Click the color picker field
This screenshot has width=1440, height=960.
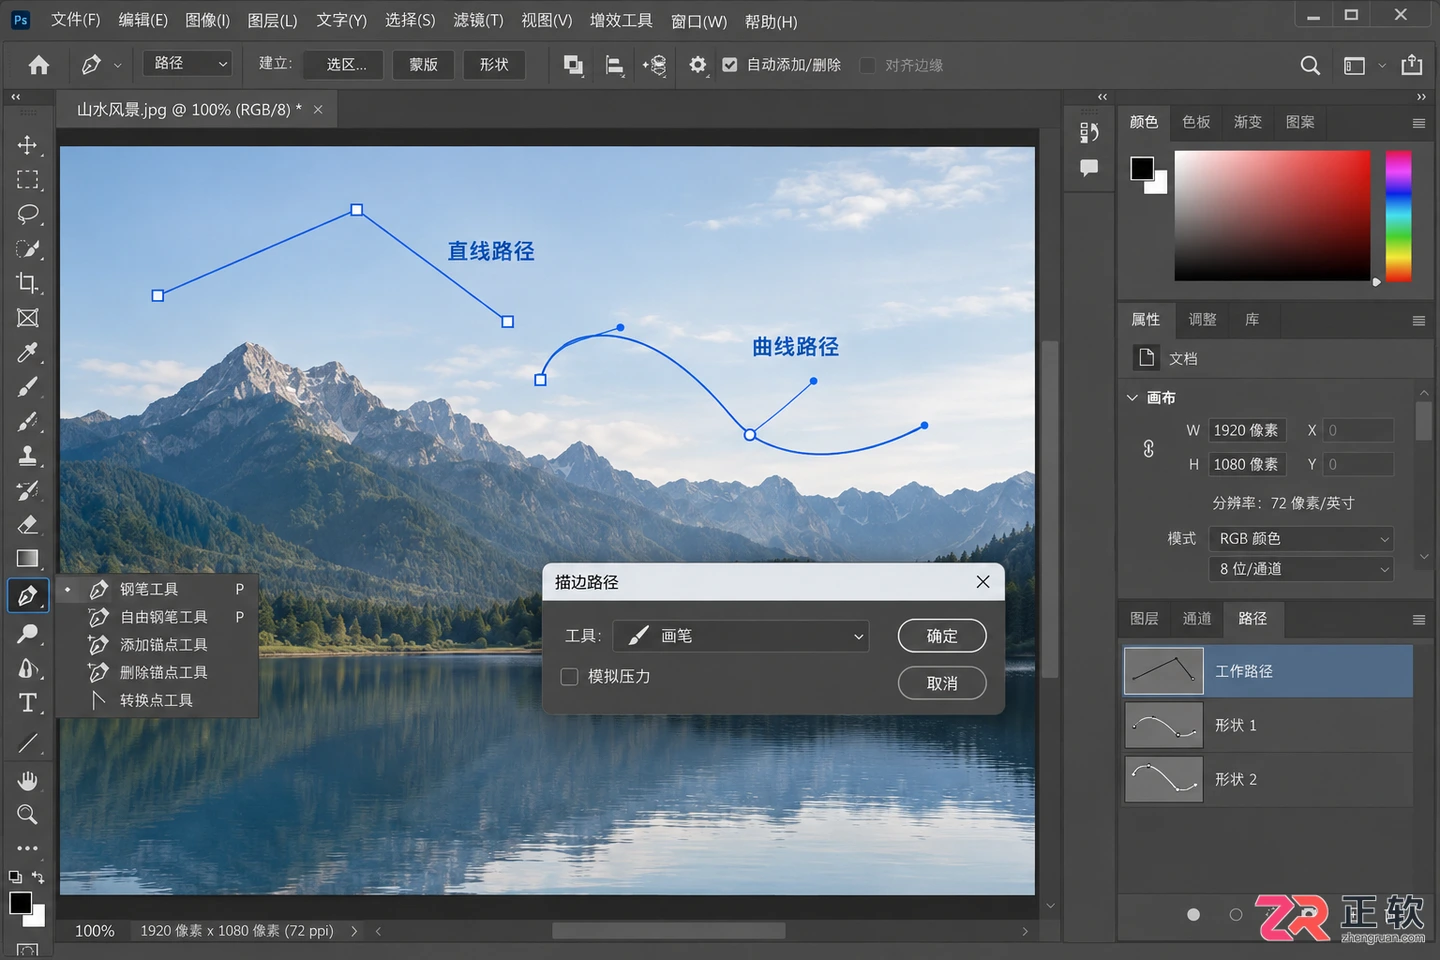pyautogui.click(x=1272, y=216)
